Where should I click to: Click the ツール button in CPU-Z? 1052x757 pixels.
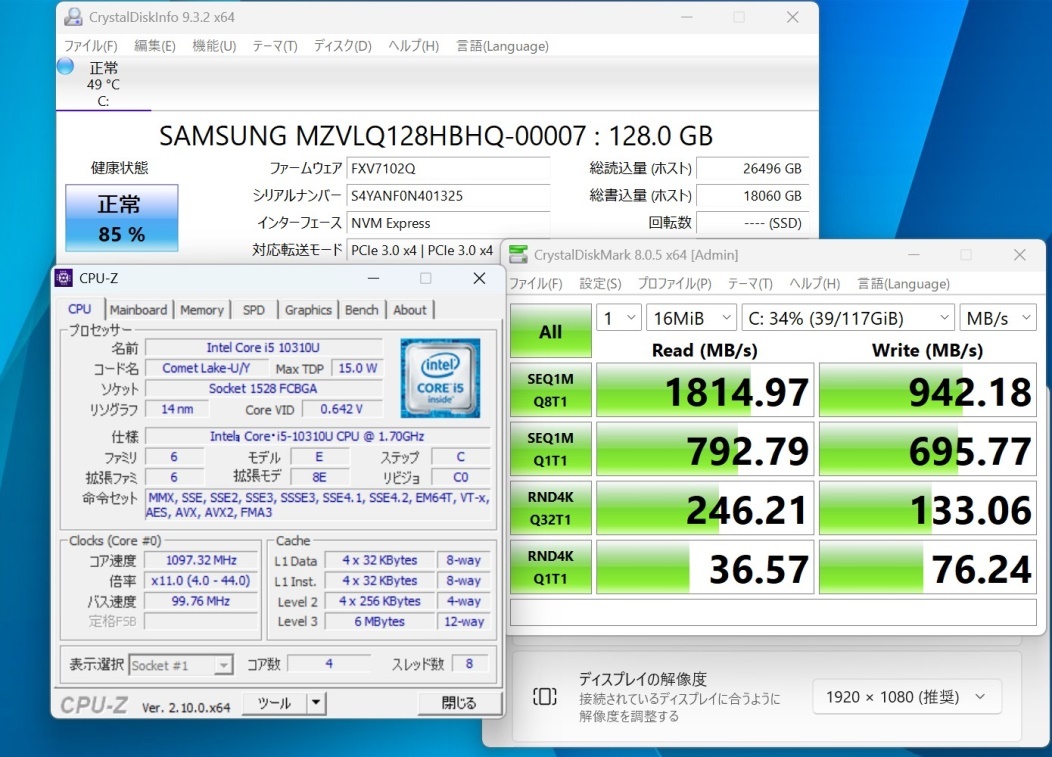pyautogui.click(x=274, y=703)
